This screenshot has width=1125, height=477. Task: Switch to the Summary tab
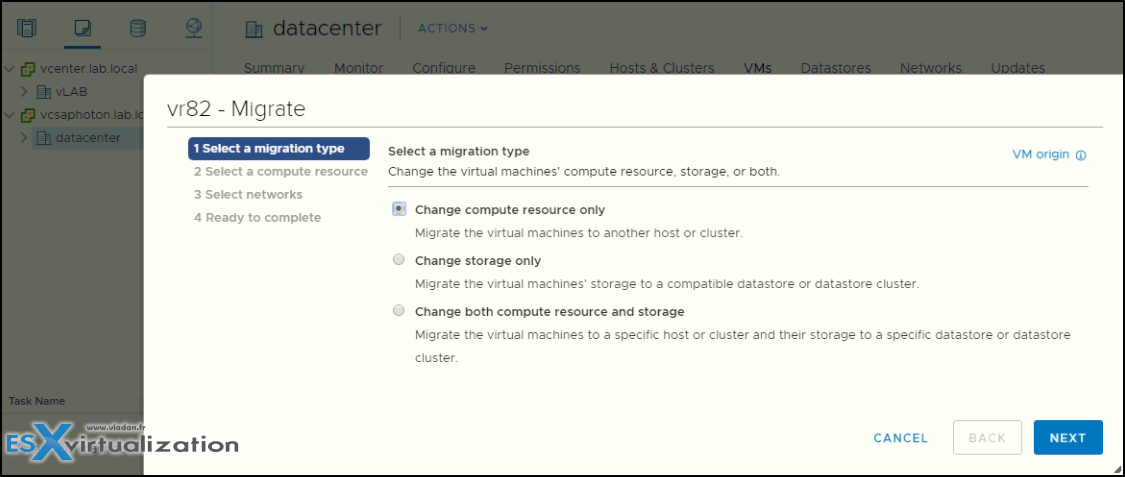point(274,68)
